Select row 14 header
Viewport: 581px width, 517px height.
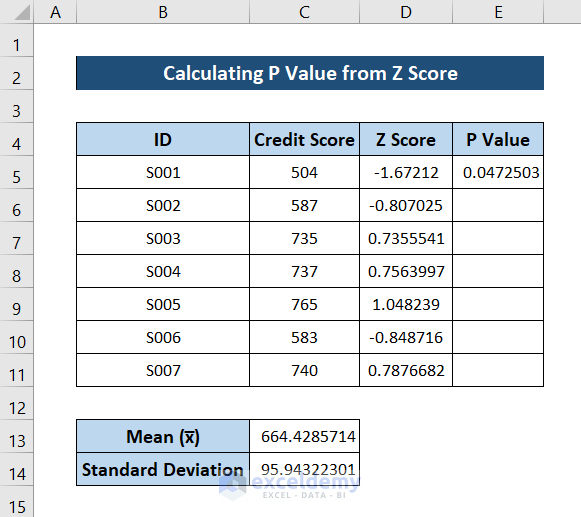(x=16, y=469)
